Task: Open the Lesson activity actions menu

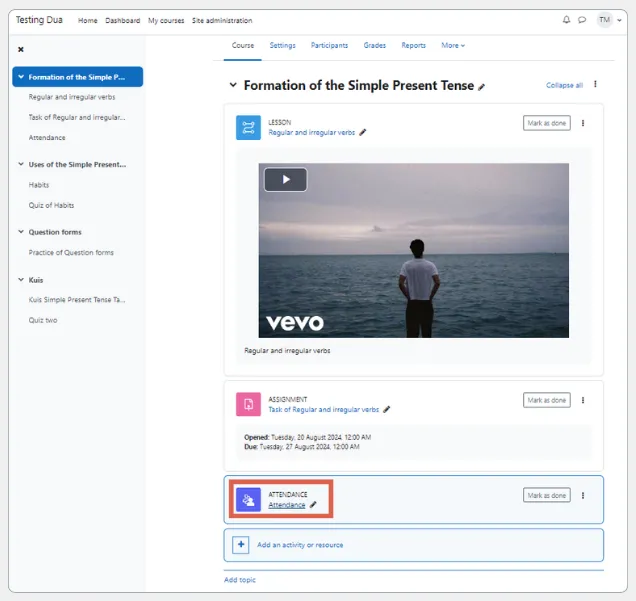Action: coord(583,123)
